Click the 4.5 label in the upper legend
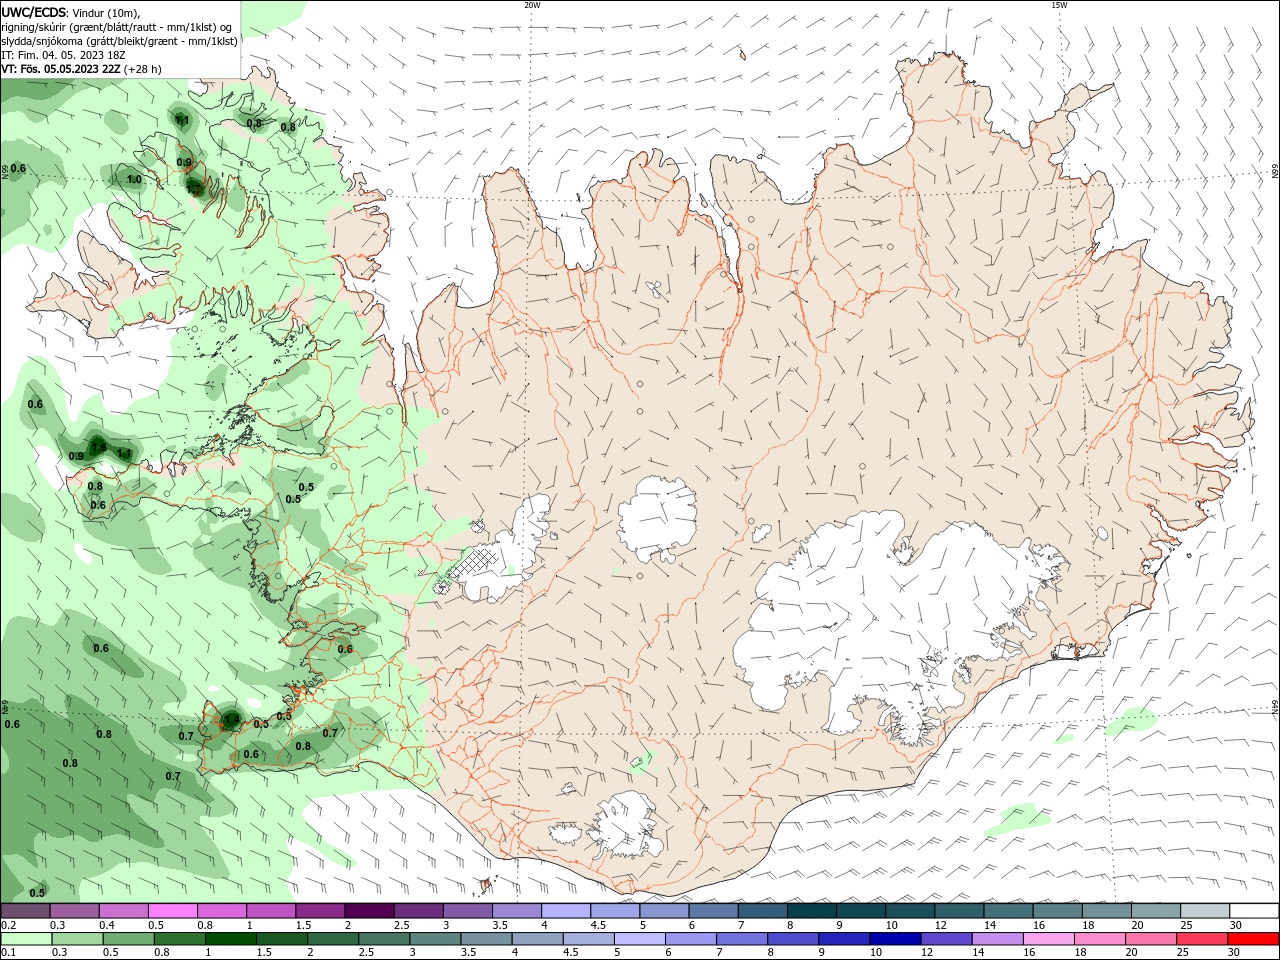This screenshot has height=960, width=1280. click(598, 925)
